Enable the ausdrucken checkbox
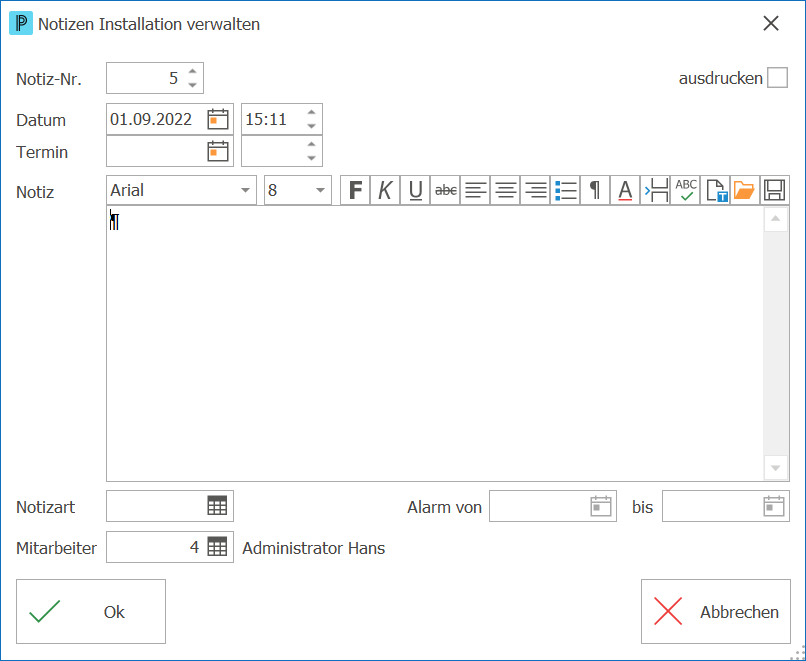Viewport: 806px width, 661px height. click(777, 78)
